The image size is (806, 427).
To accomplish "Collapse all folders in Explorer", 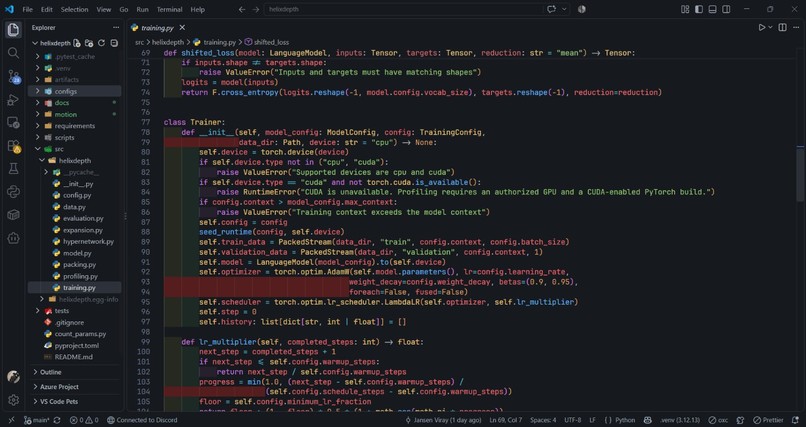I will (x=114, y=43).
